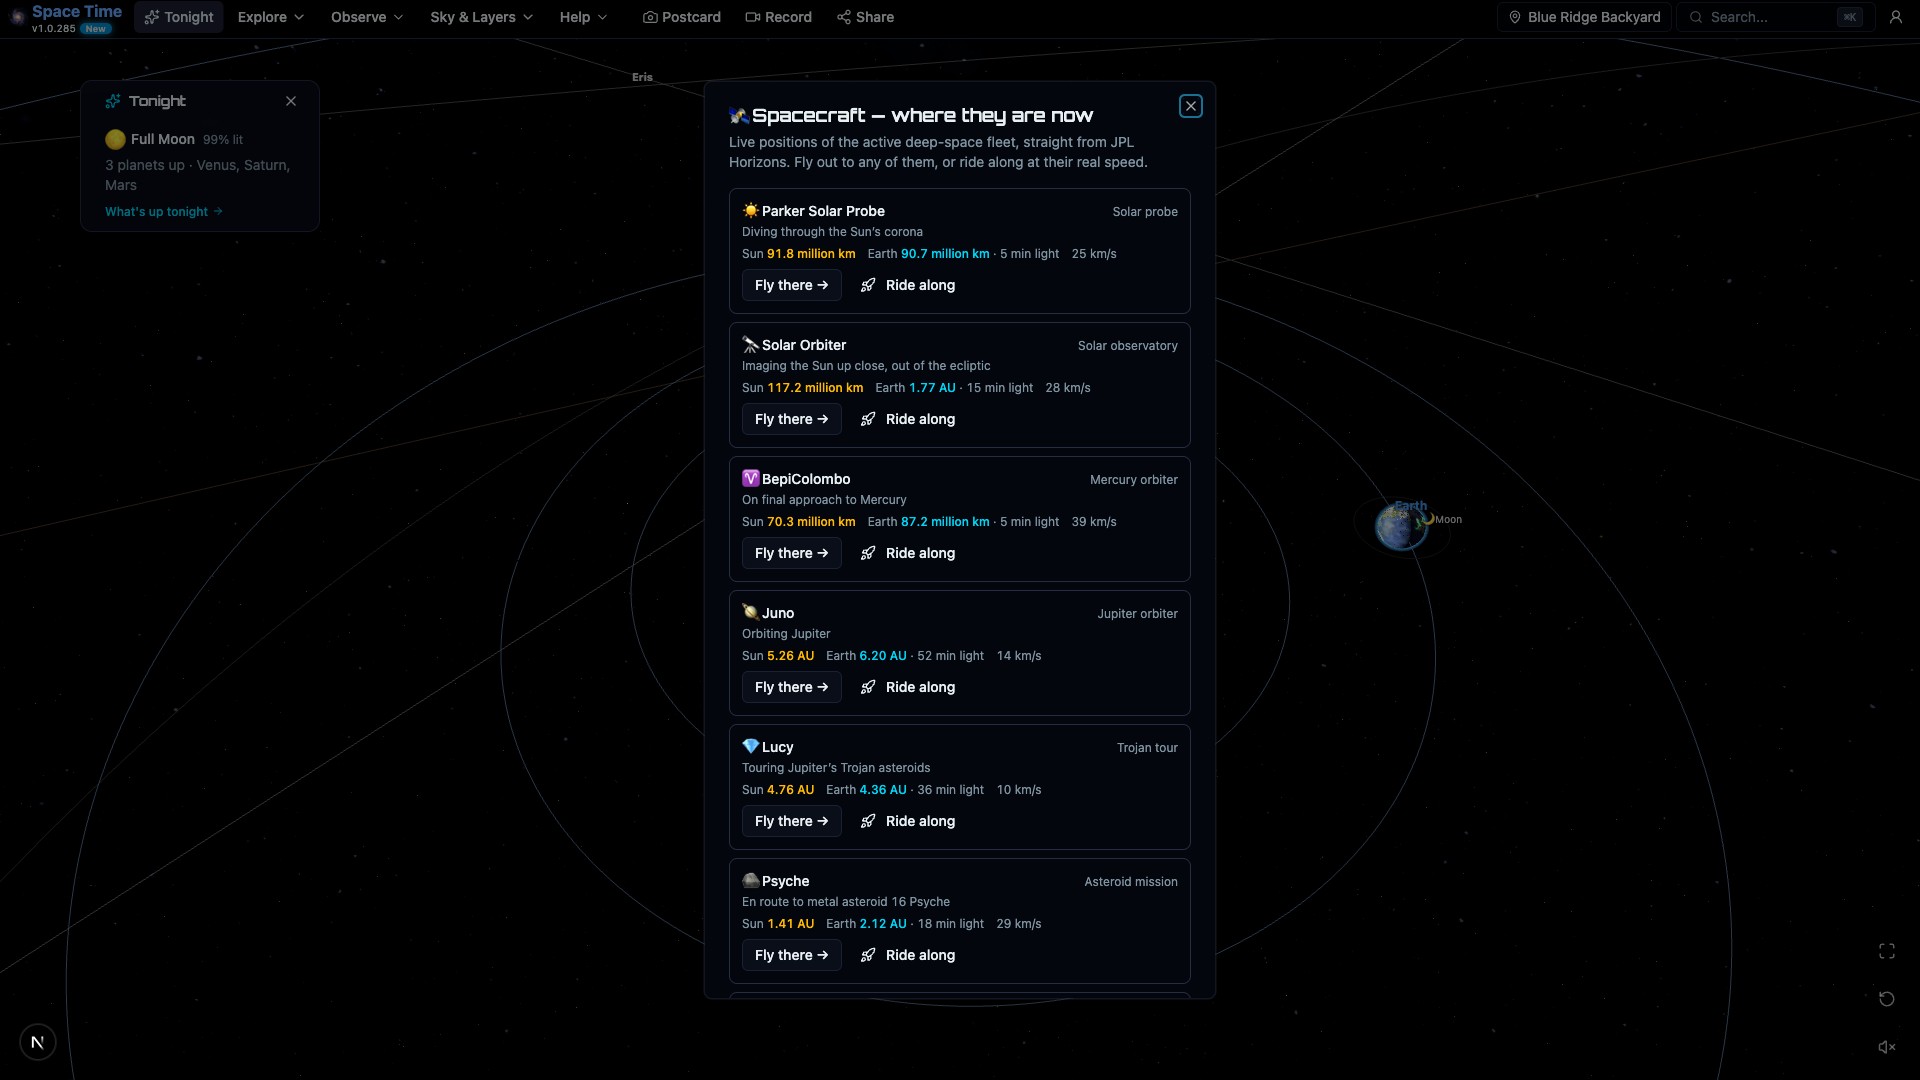Viewport: 1920px width, 1080px height.
Task: Ride along with Juno
Action: [x=908, y=687]
